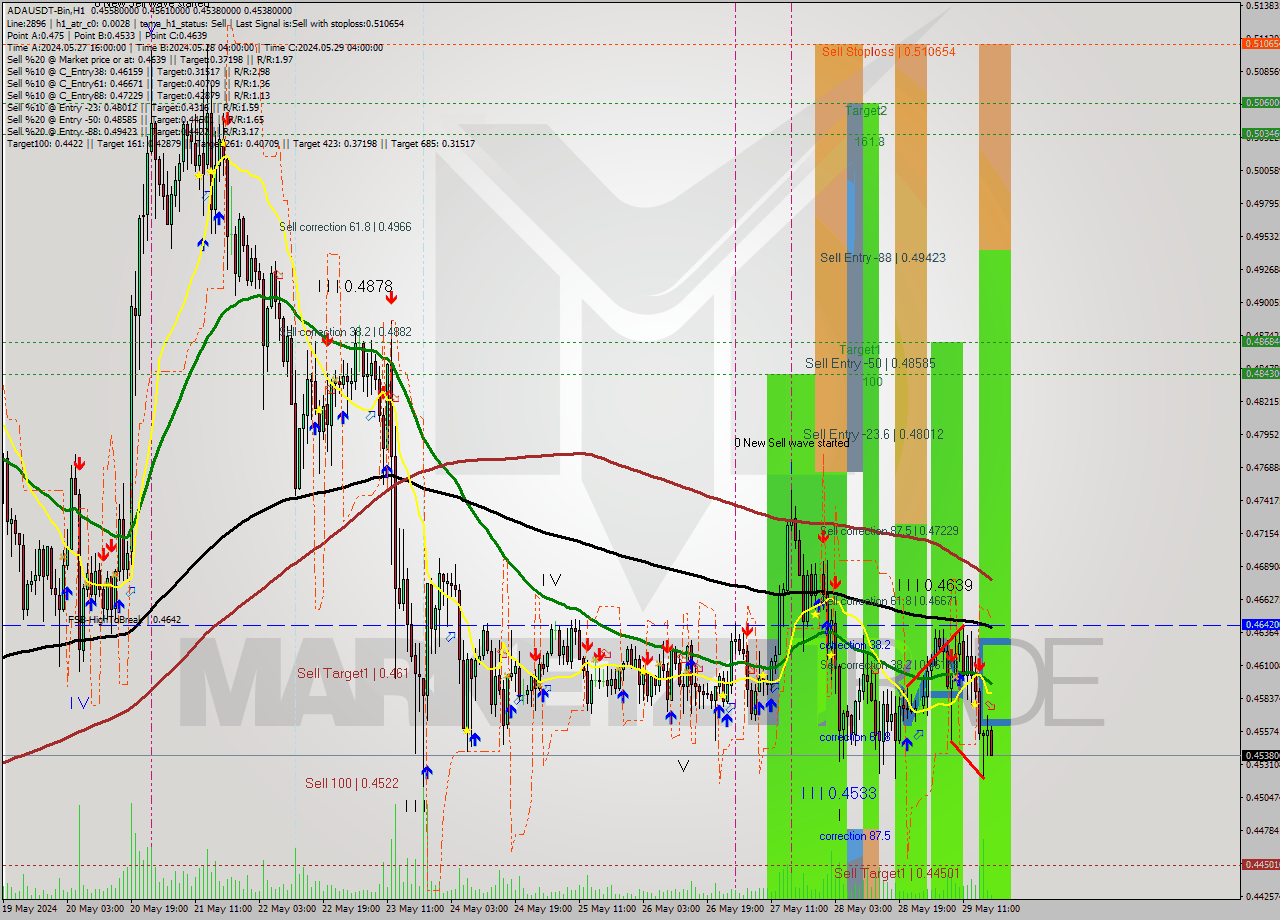Click 'Sell correction 61.8 | 0.46671' label
This screenshot has height=920, width=1280.
tap(890, 601)
